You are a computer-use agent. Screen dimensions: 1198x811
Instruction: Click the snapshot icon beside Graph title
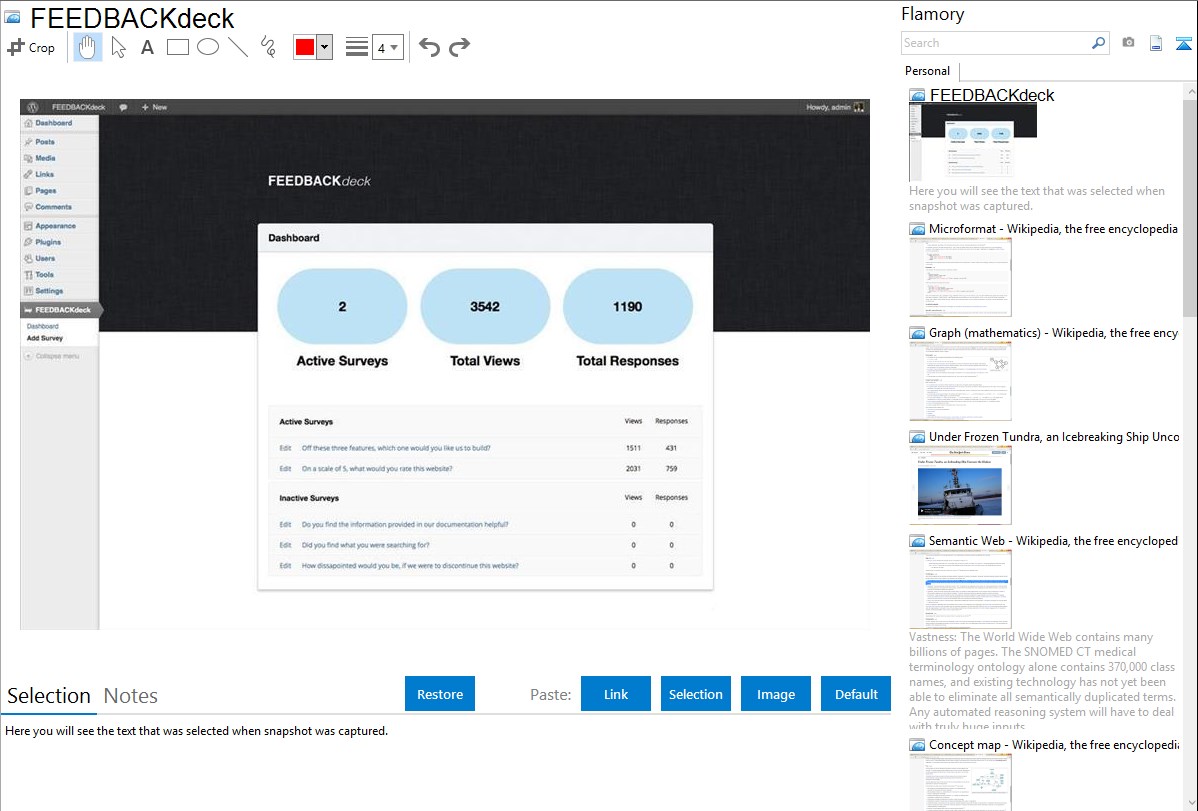tap(917, 333)
